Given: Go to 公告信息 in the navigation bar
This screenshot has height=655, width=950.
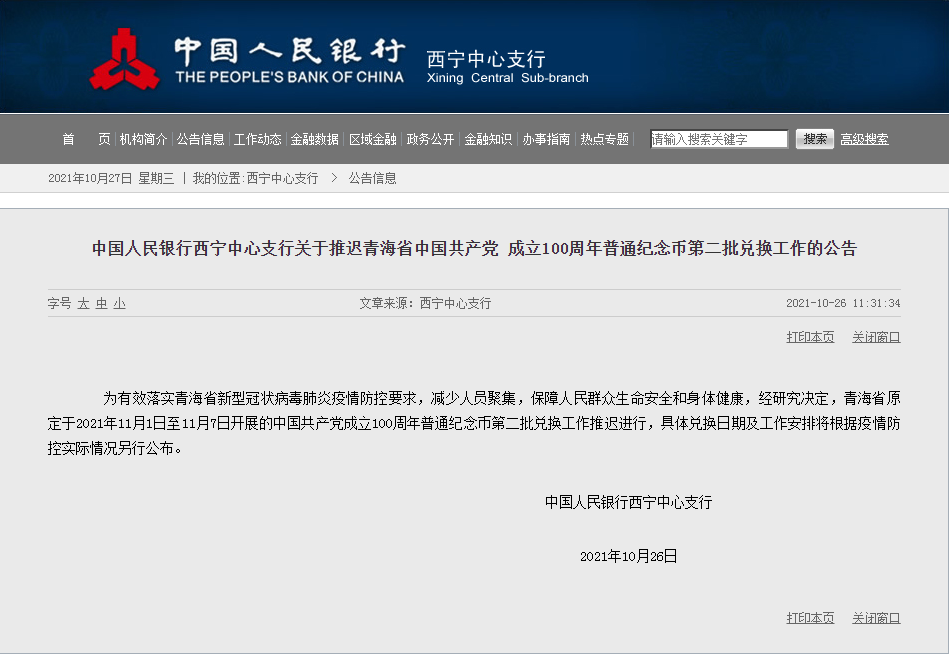Looking at the screenshot, I should (x=201, y=139).
